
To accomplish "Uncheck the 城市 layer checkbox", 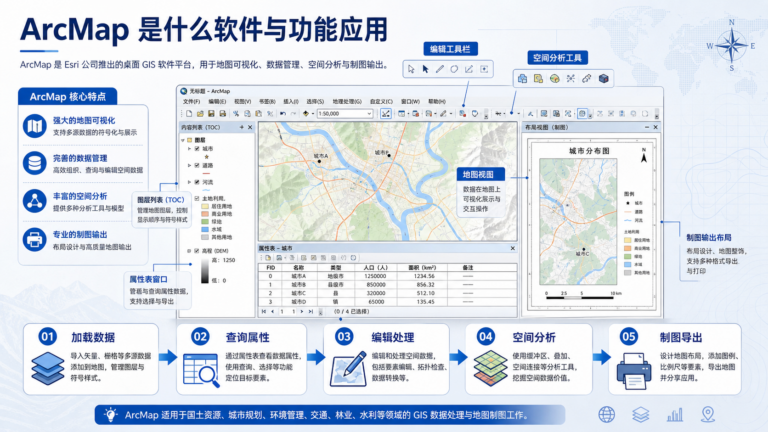I will click(x=197, y=148).
